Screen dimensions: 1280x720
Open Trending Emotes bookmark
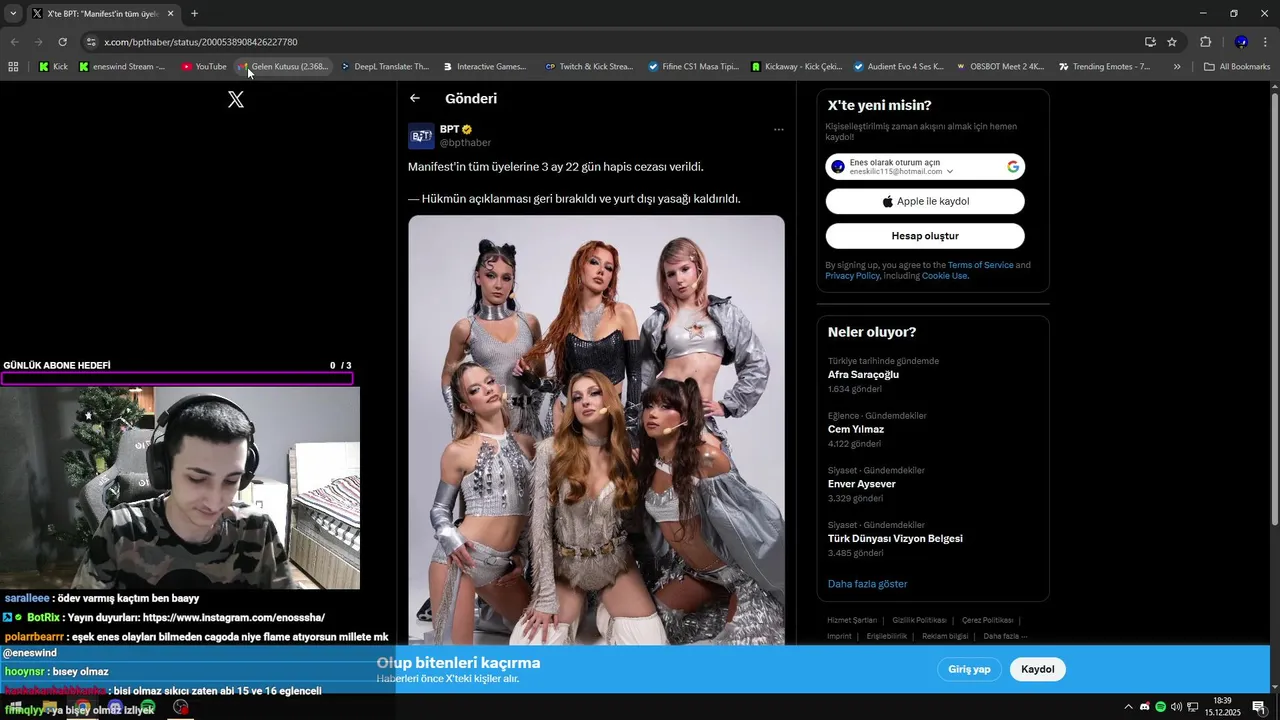1104,67
